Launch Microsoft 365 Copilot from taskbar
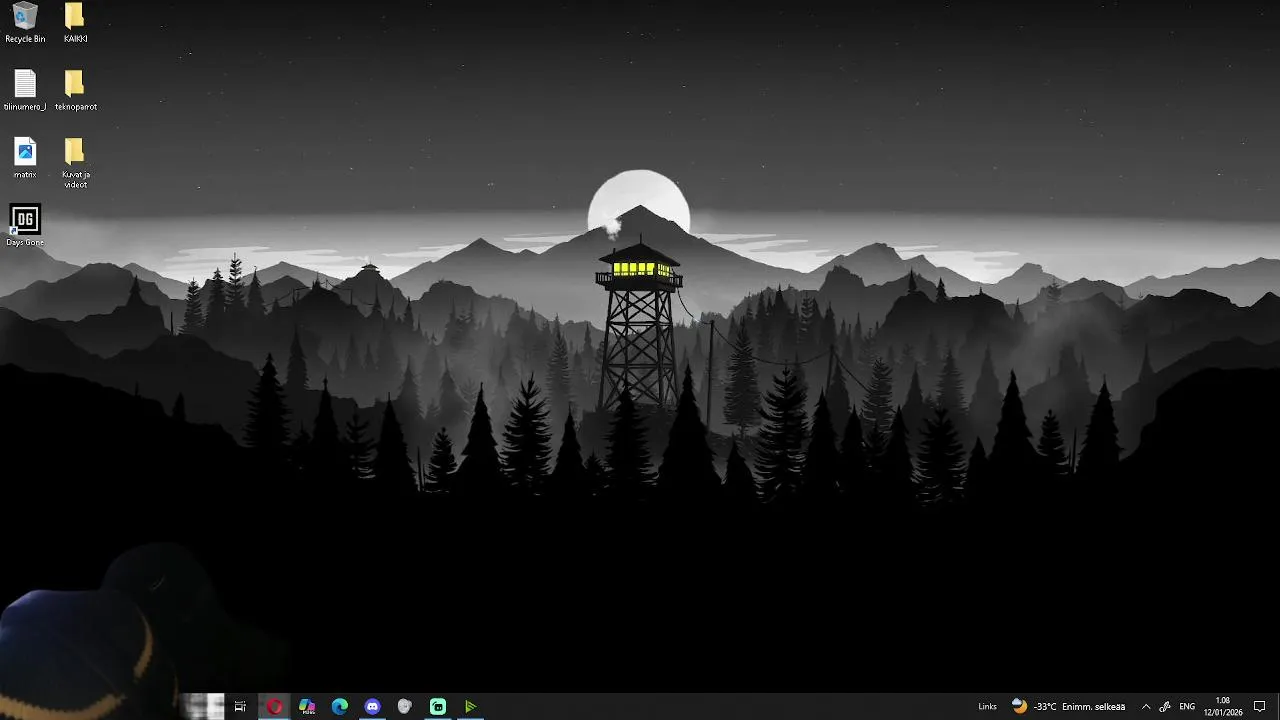The height and width of the screenshot is (720, 1280). (x=307, y=707)
